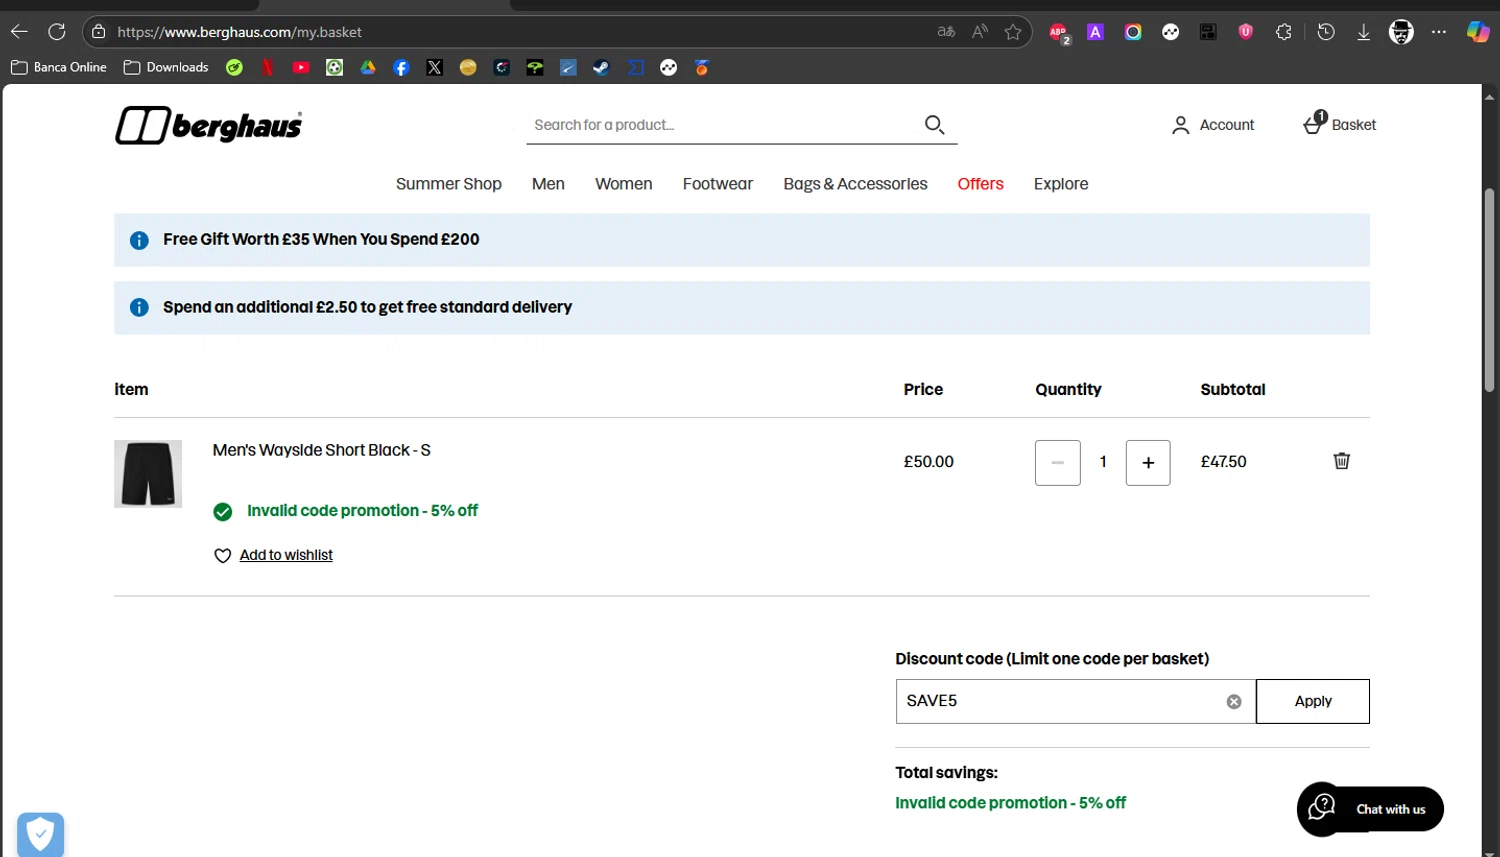Open the browser Settings and more menu
Image resolution: width=1500 pixels, height=857 pixels.
tap(1439, 32)
